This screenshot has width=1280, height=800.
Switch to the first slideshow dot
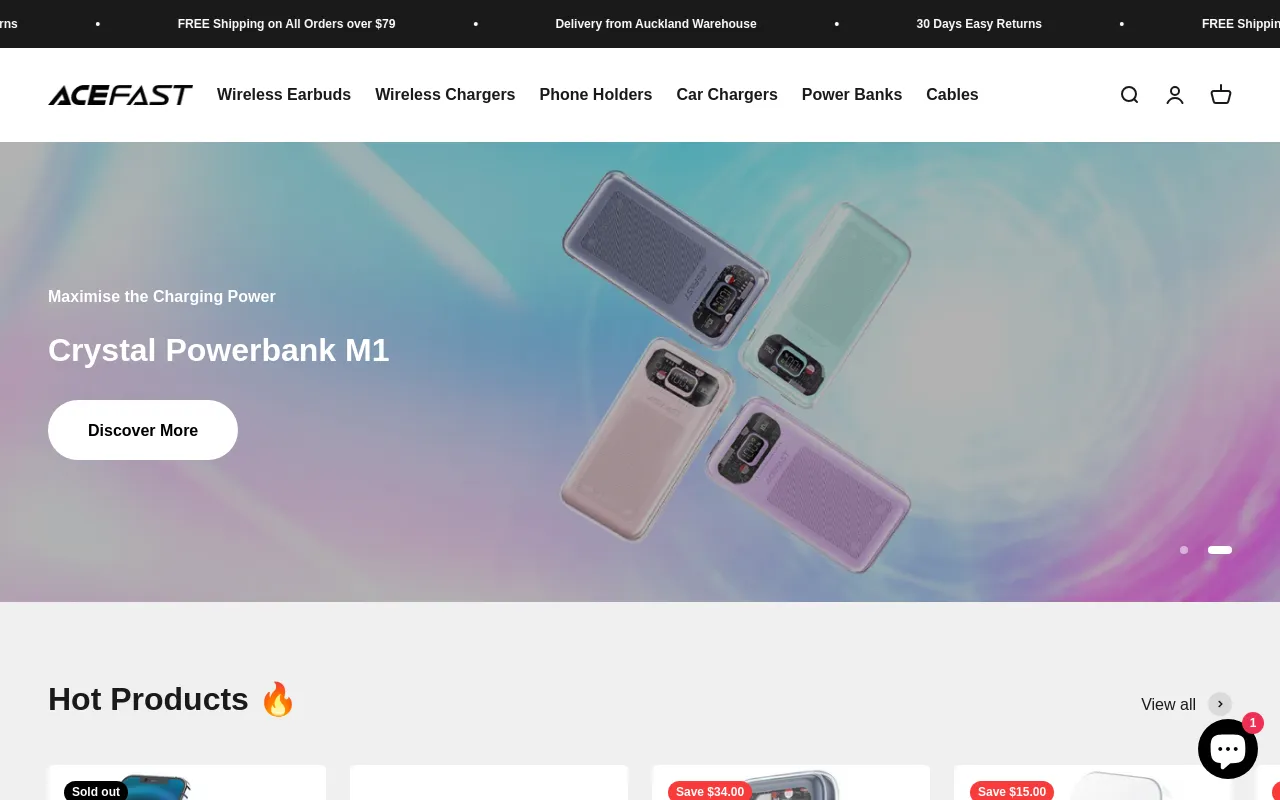coord(1184,550)
